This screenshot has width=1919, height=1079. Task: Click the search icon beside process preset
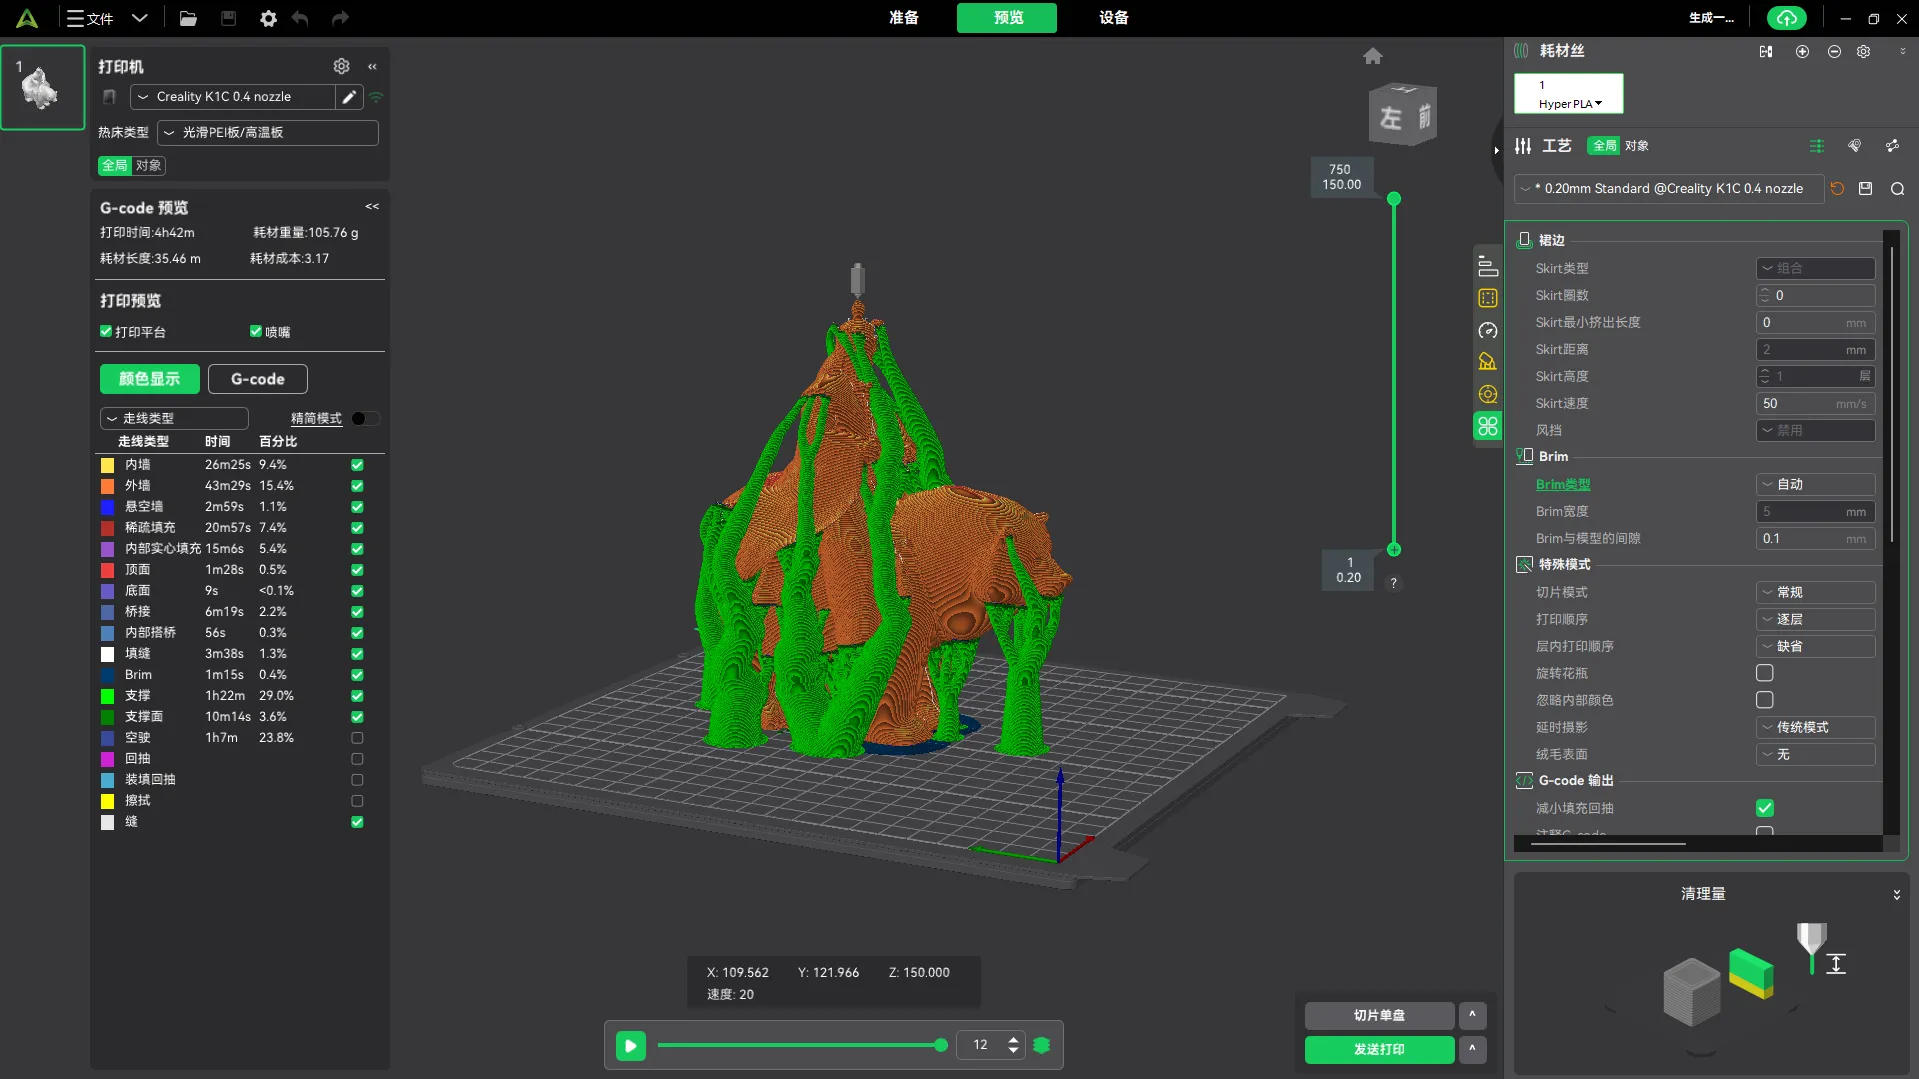[x=1897, y=189]
